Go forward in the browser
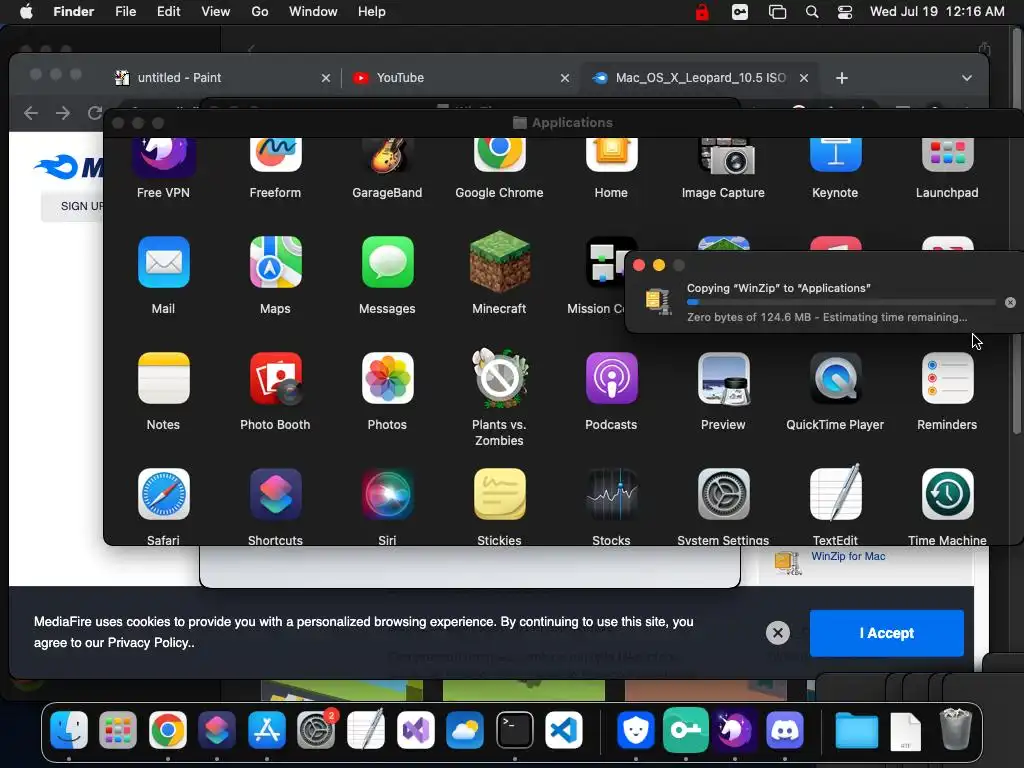Image resolution: width=1024 pixels, height=768 pixels. 63,113
